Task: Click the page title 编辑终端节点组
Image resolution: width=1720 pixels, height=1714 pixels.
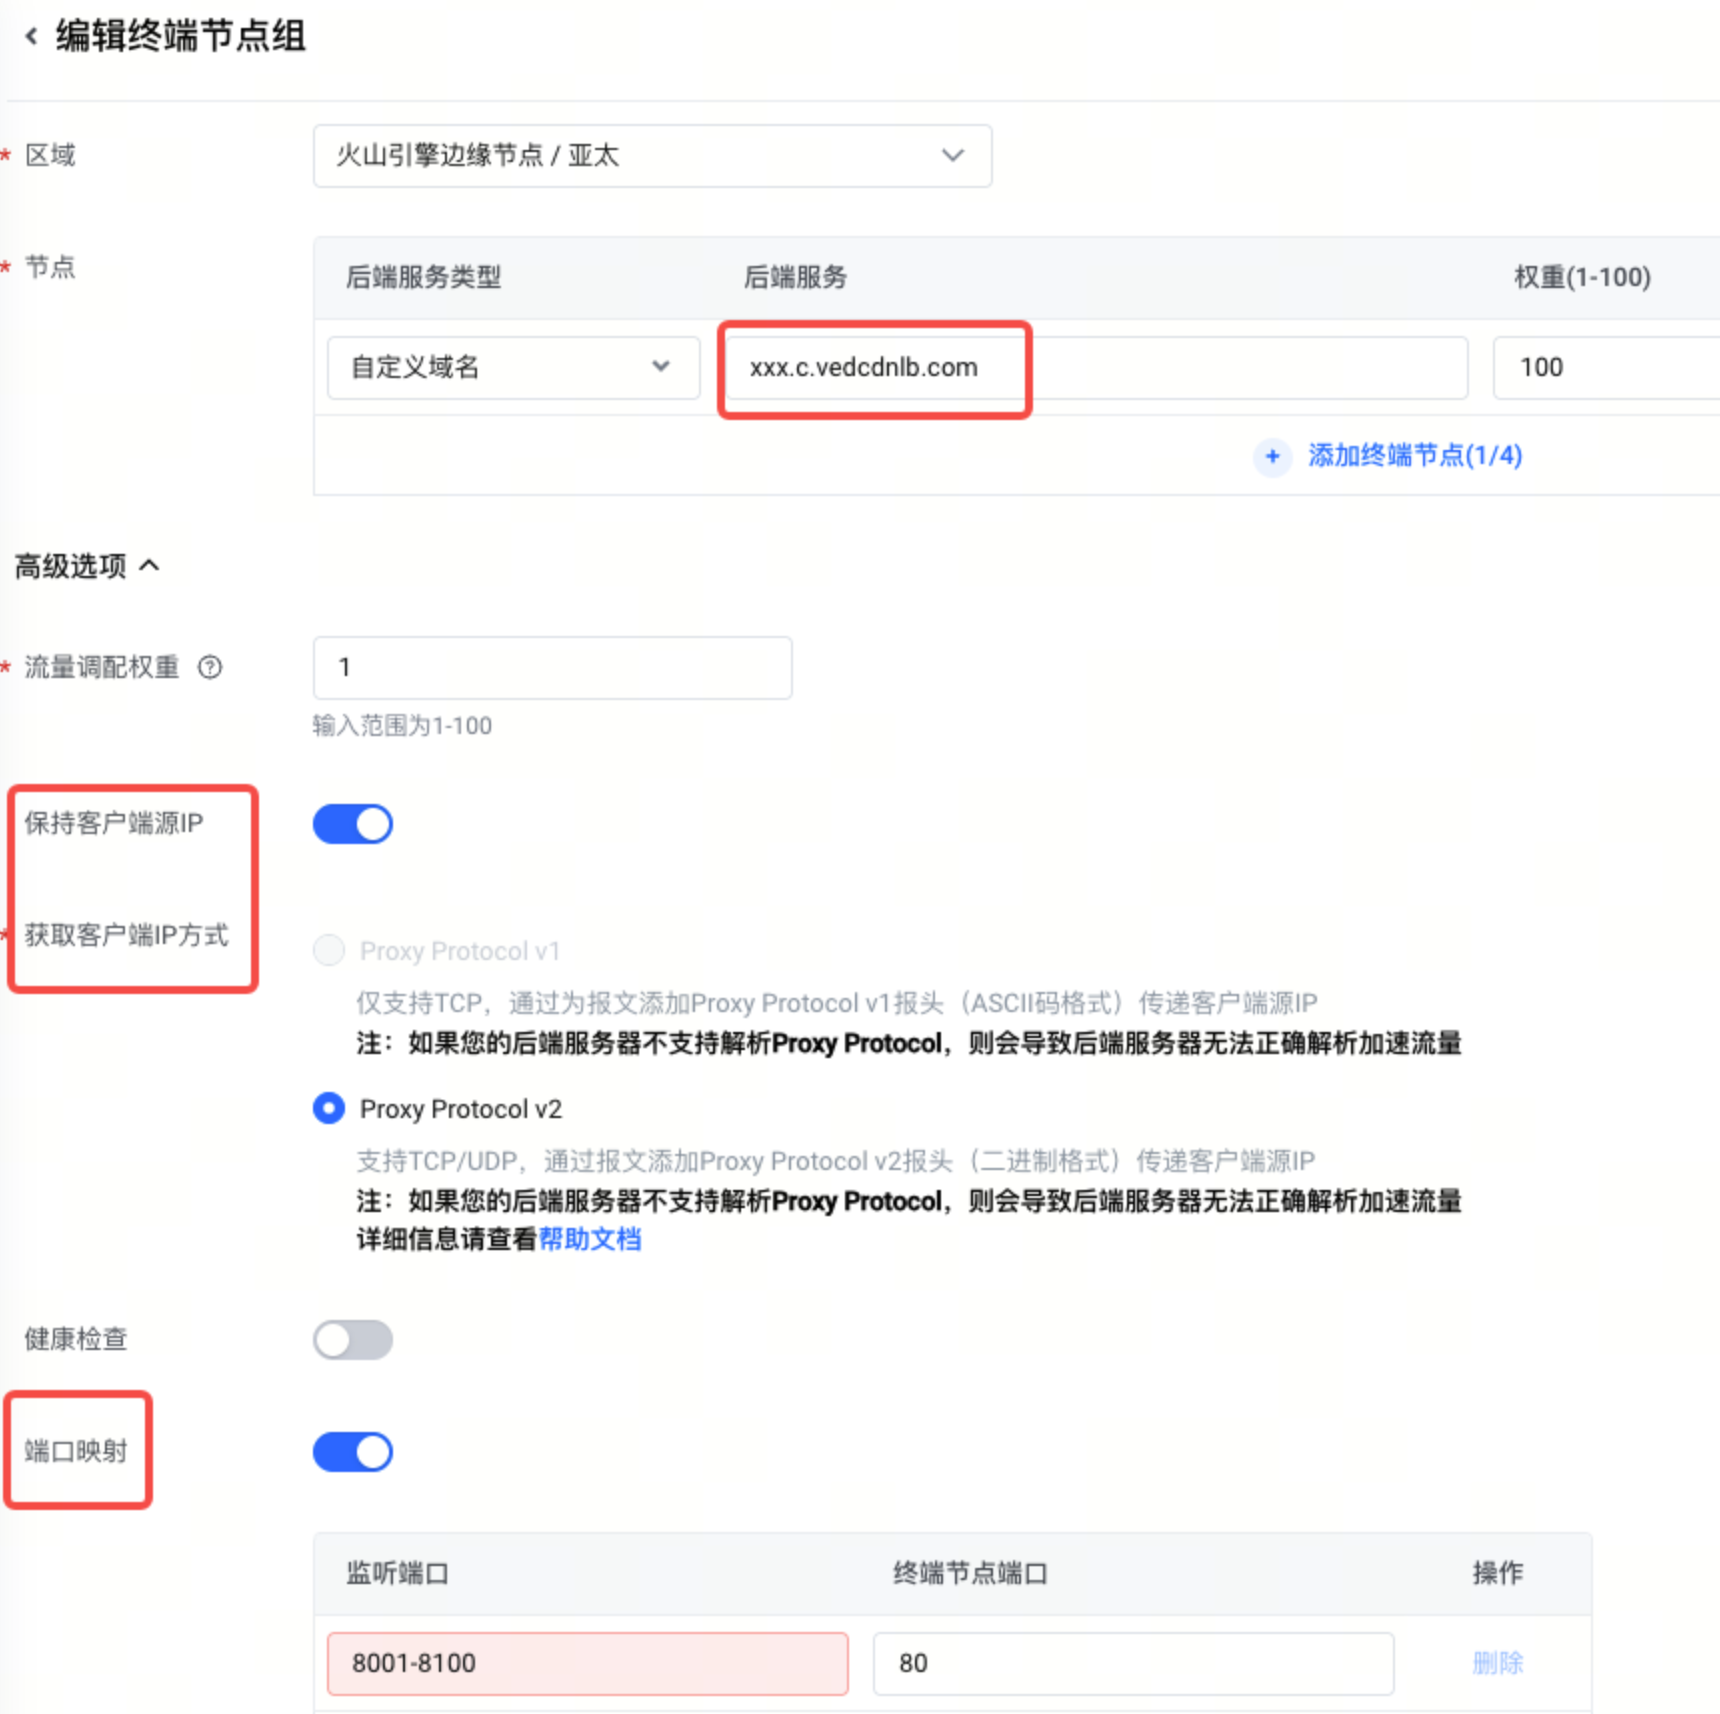Action: pos(180,36)
